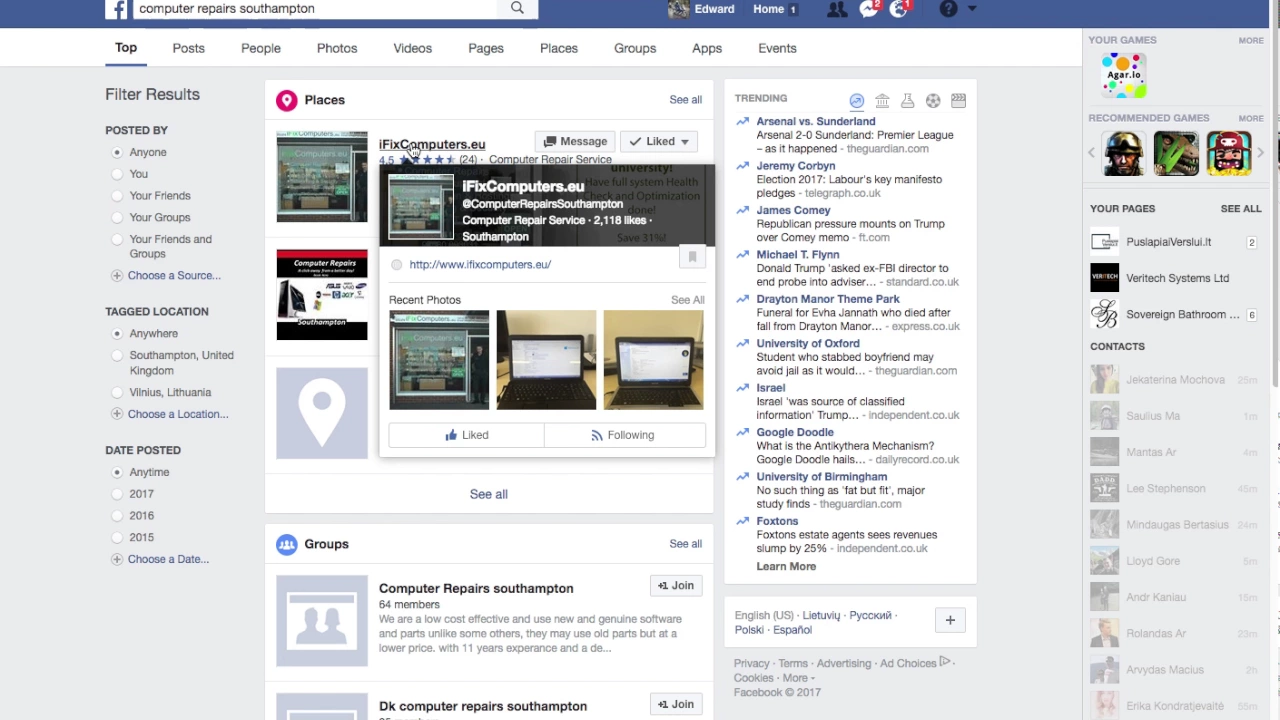The width and height of the screenshot is (1280, 720).
Task: Select Entertainment trending clapperboard icon
Action: coord(958,100)
